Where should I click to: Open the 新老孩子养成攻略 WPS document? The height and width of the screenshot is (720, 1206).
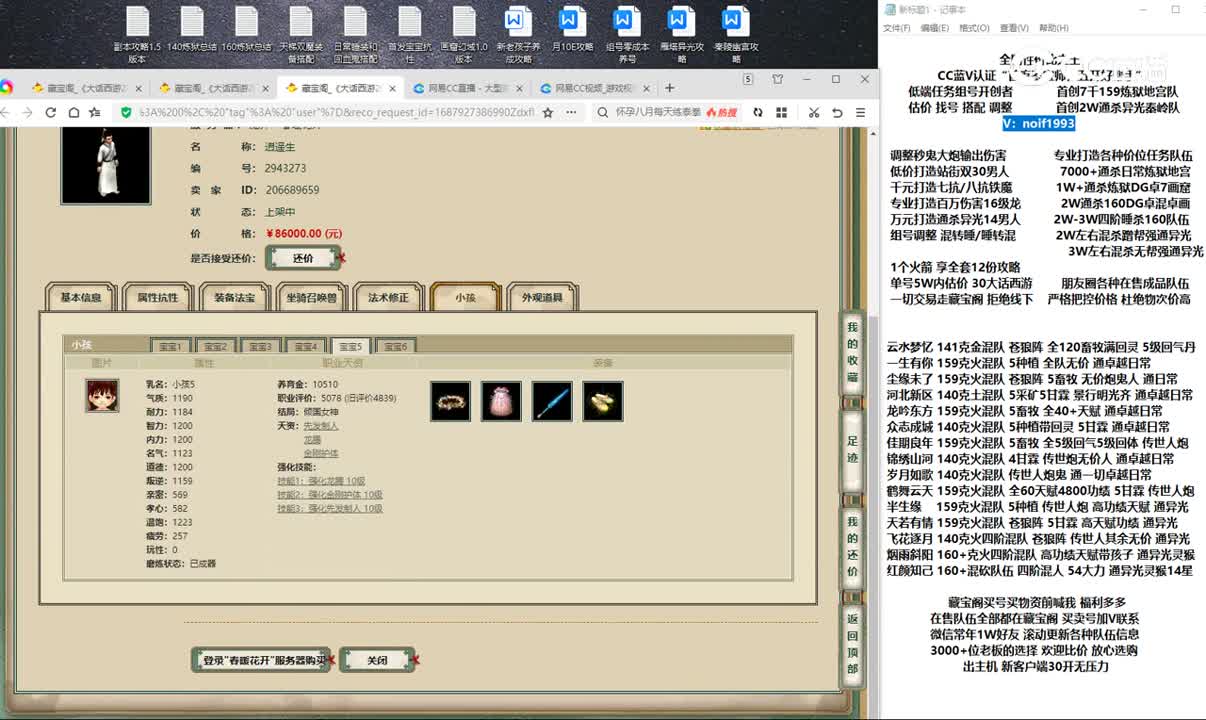point(518,34)
